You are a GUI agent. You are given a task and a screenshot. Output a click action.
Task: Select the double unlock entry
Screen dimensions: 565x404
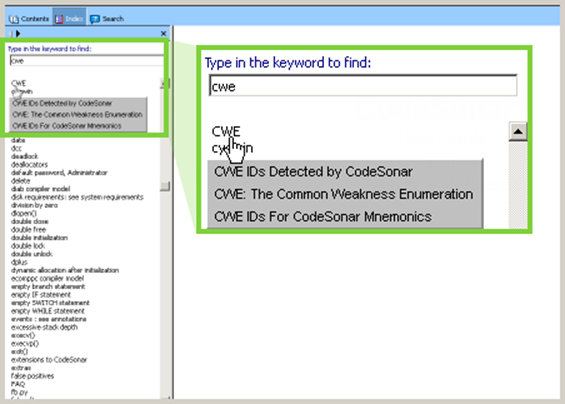32,254
